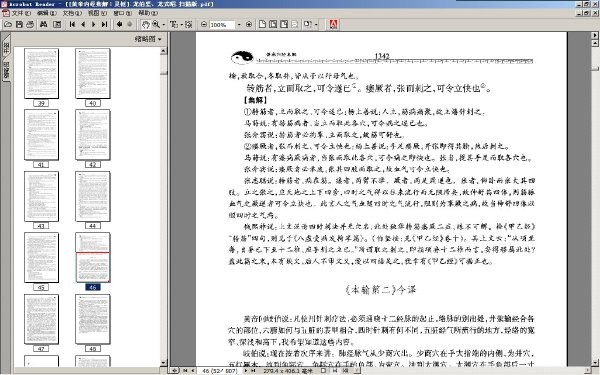600x375 pixels.
Task: Click the page size 279.4 x 406.1 readout
Action: pos(288,370)
